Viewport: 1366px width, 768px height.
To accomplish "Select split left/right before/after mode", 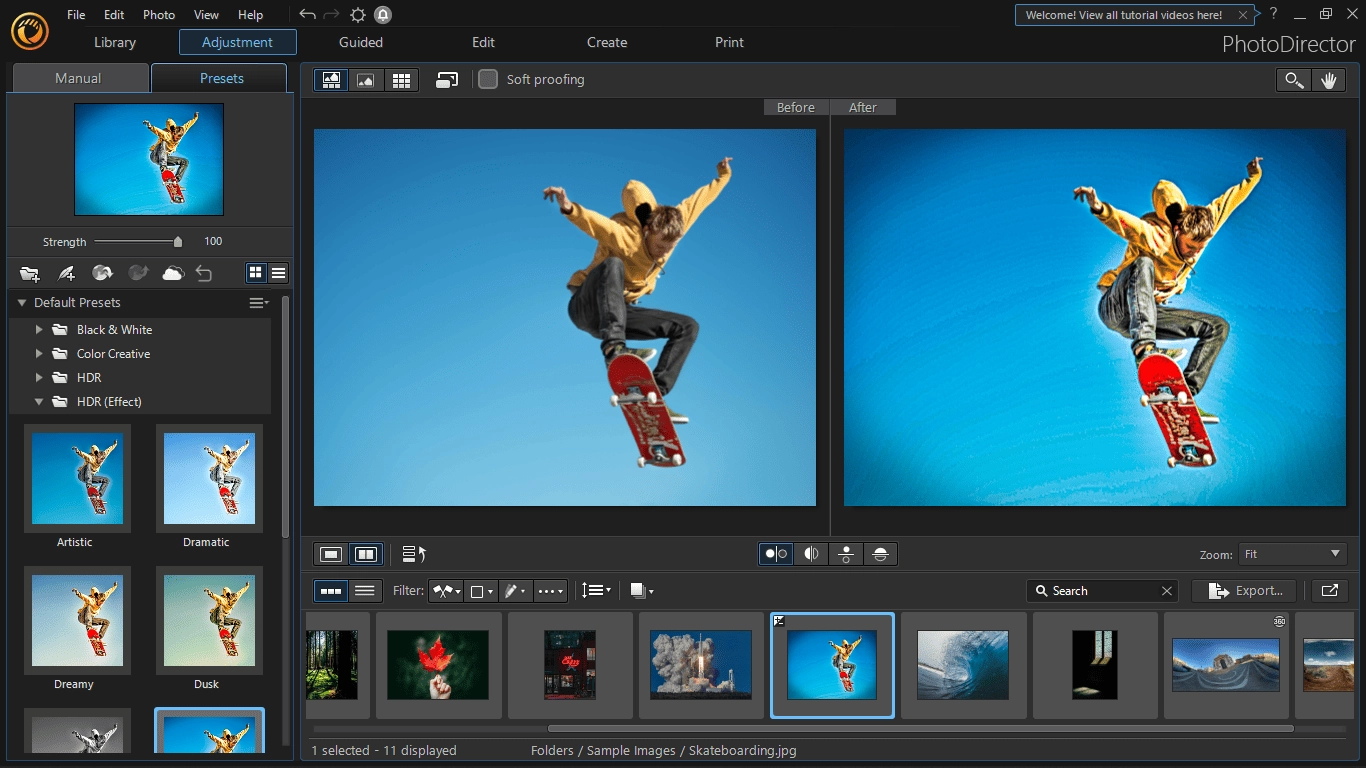I will tap(811, 554).
